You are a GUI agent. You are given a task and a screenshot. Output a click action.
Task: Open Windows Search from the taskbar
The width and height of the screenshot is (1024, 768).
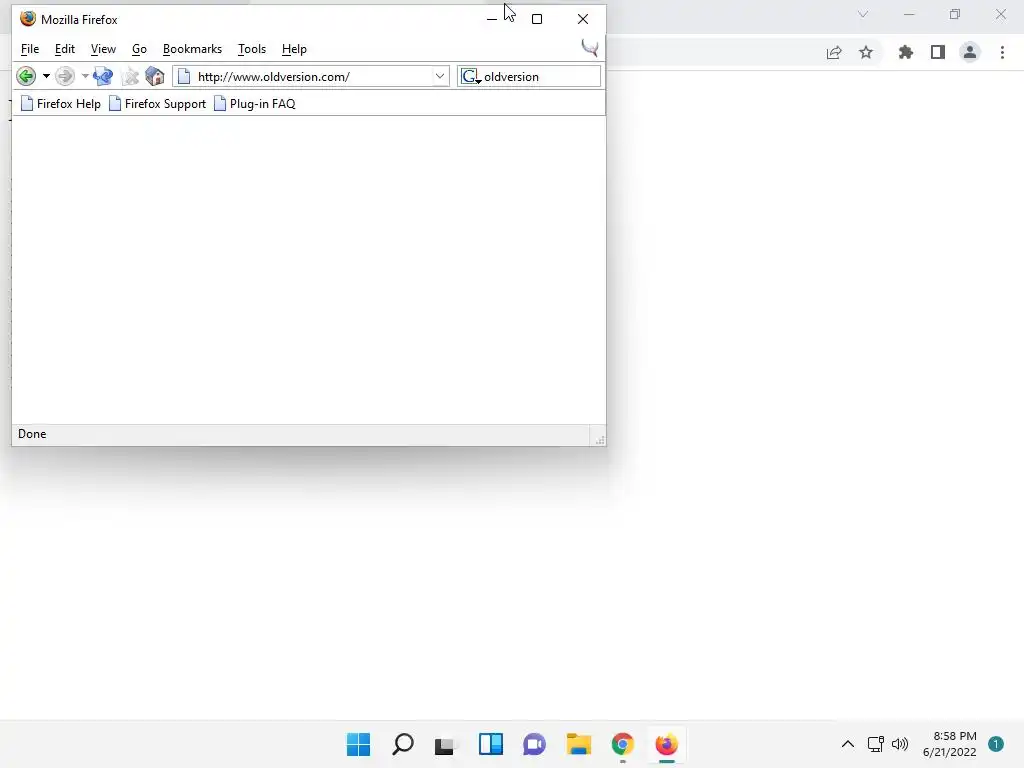click(x=403, y=744)
